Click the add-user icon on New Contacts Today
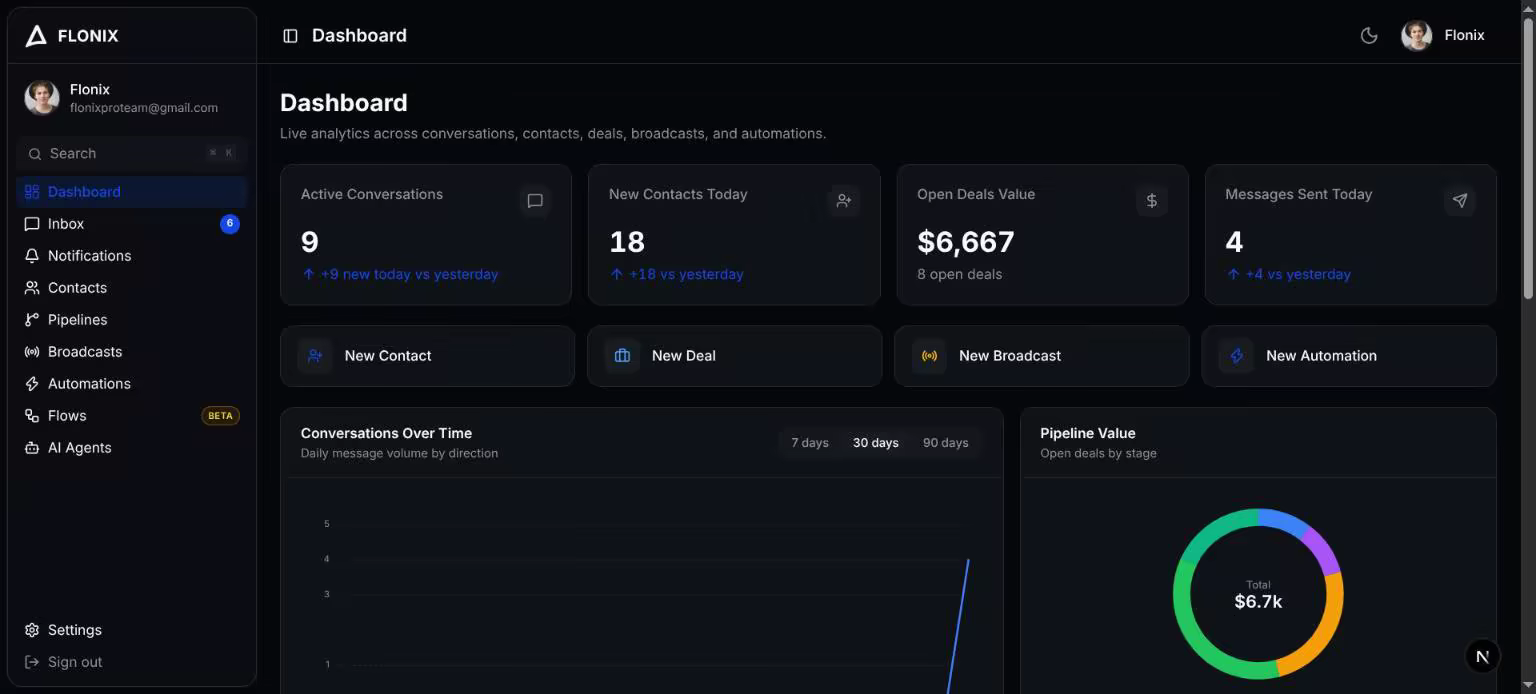 point(843,201)
